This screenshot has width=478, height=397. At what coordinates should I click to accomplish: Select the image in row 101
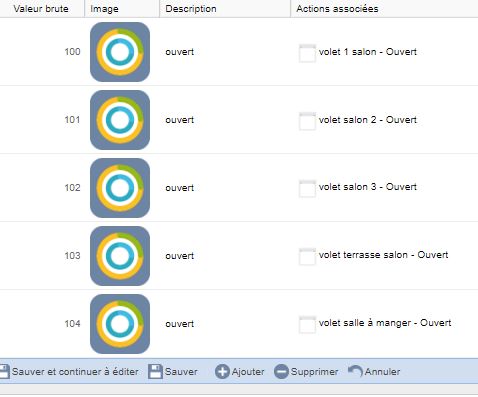point(120,120)
